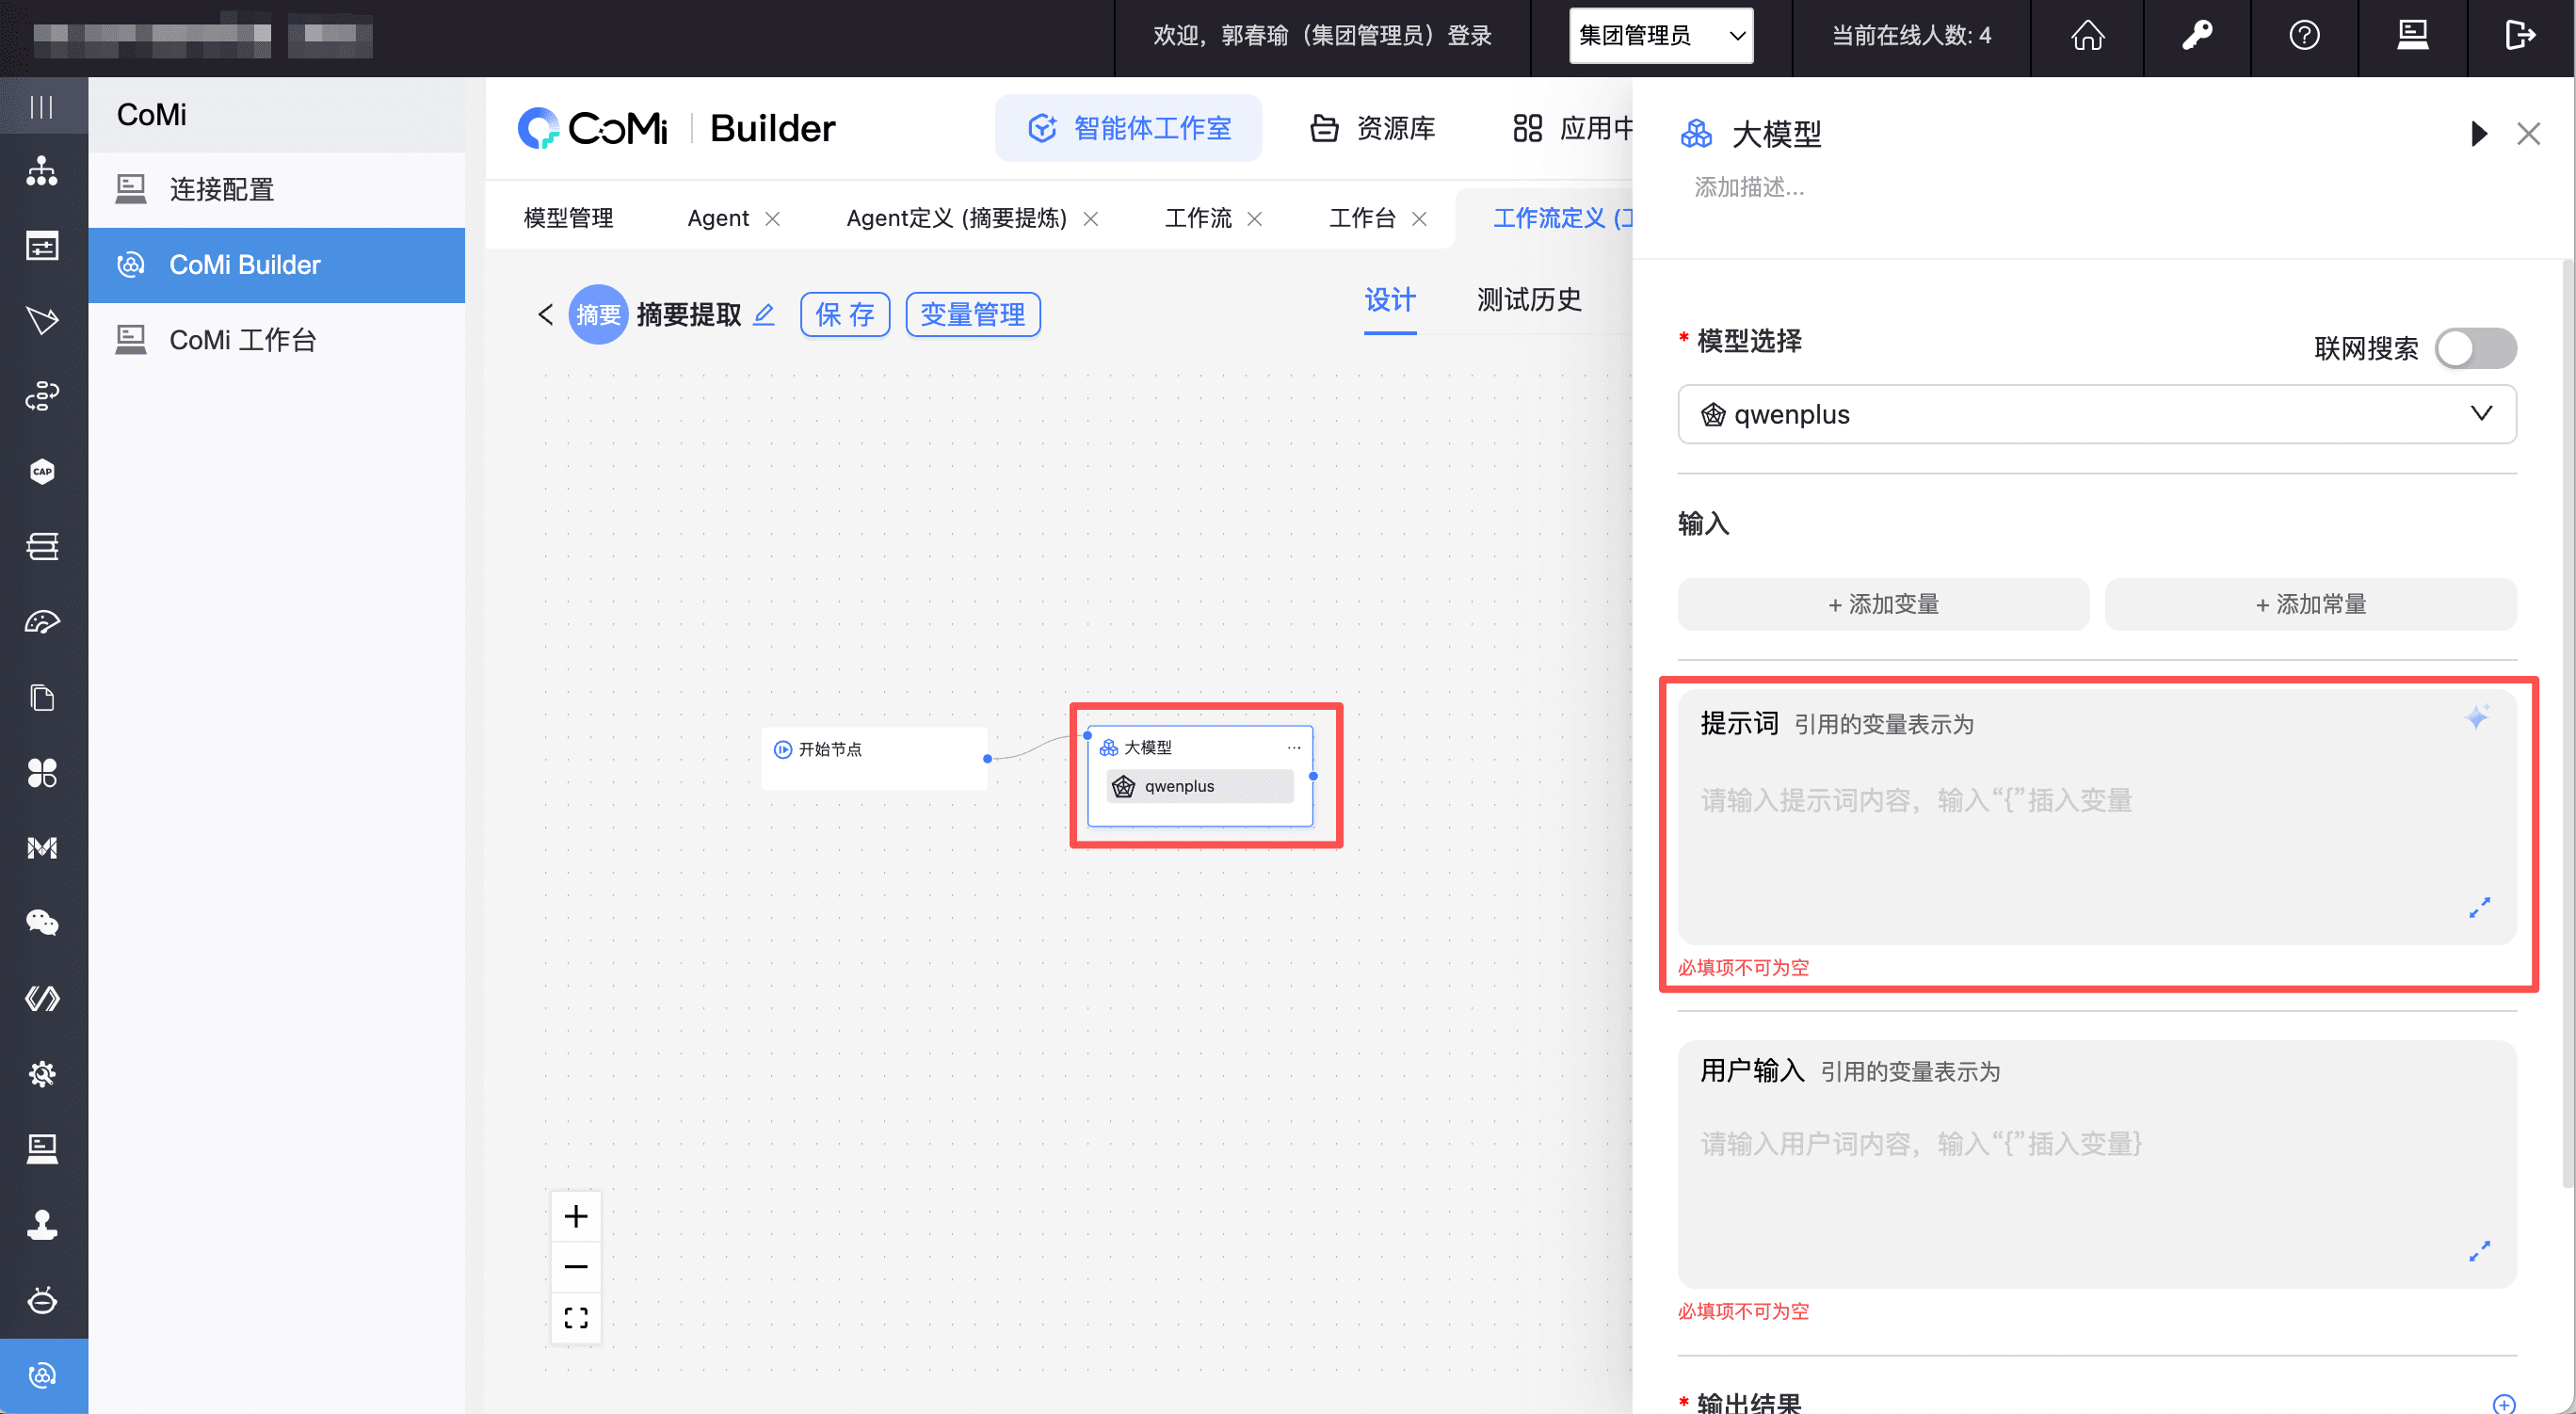Viewport: 2576px width, 1414px height.
Task: Click the stamp sidebar icon
Action: pyautogui.click(x=42, y=1224)
